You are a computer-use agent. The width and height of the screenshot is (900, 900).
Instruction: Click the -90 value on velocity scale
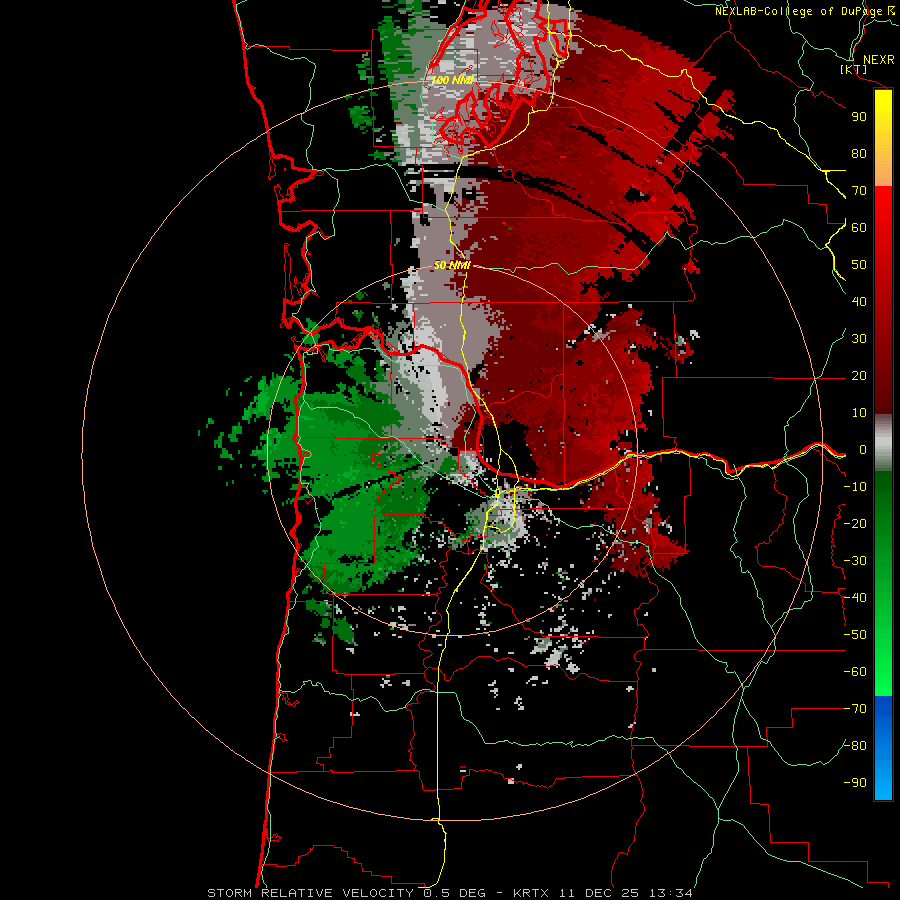pos(855,783)
